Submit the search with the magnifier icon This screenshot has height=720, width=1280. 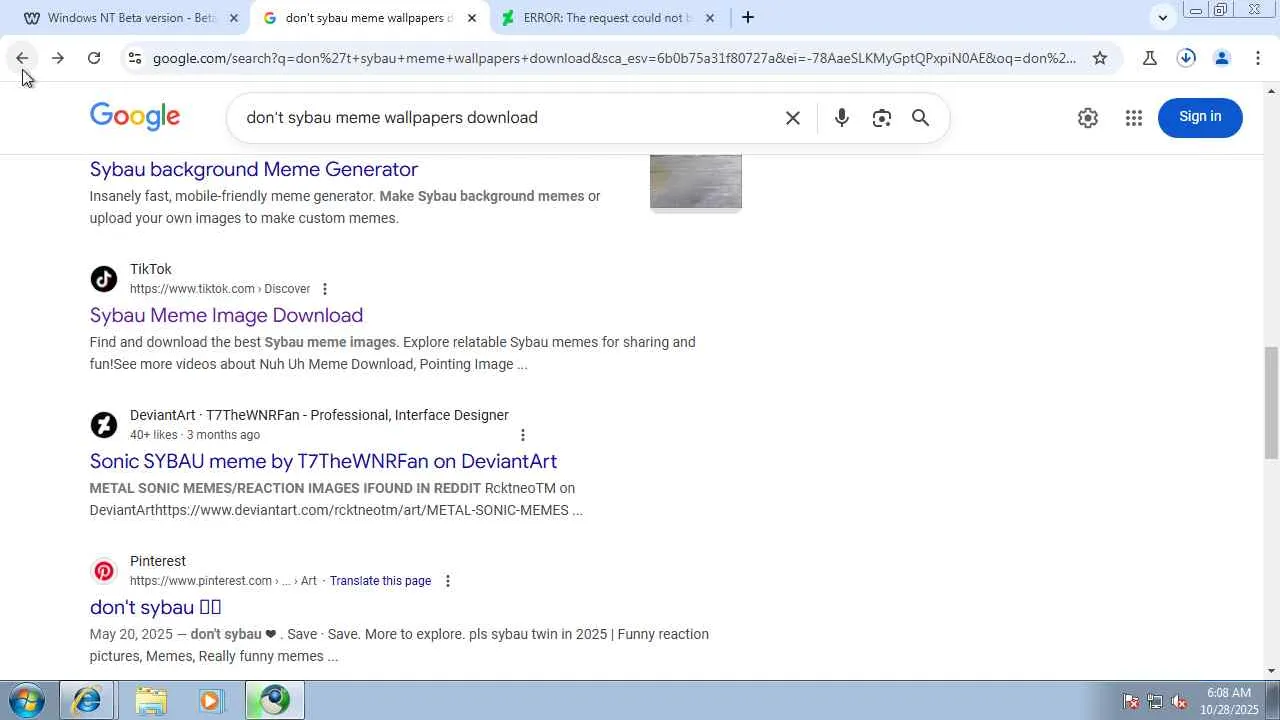coord(921,118)
